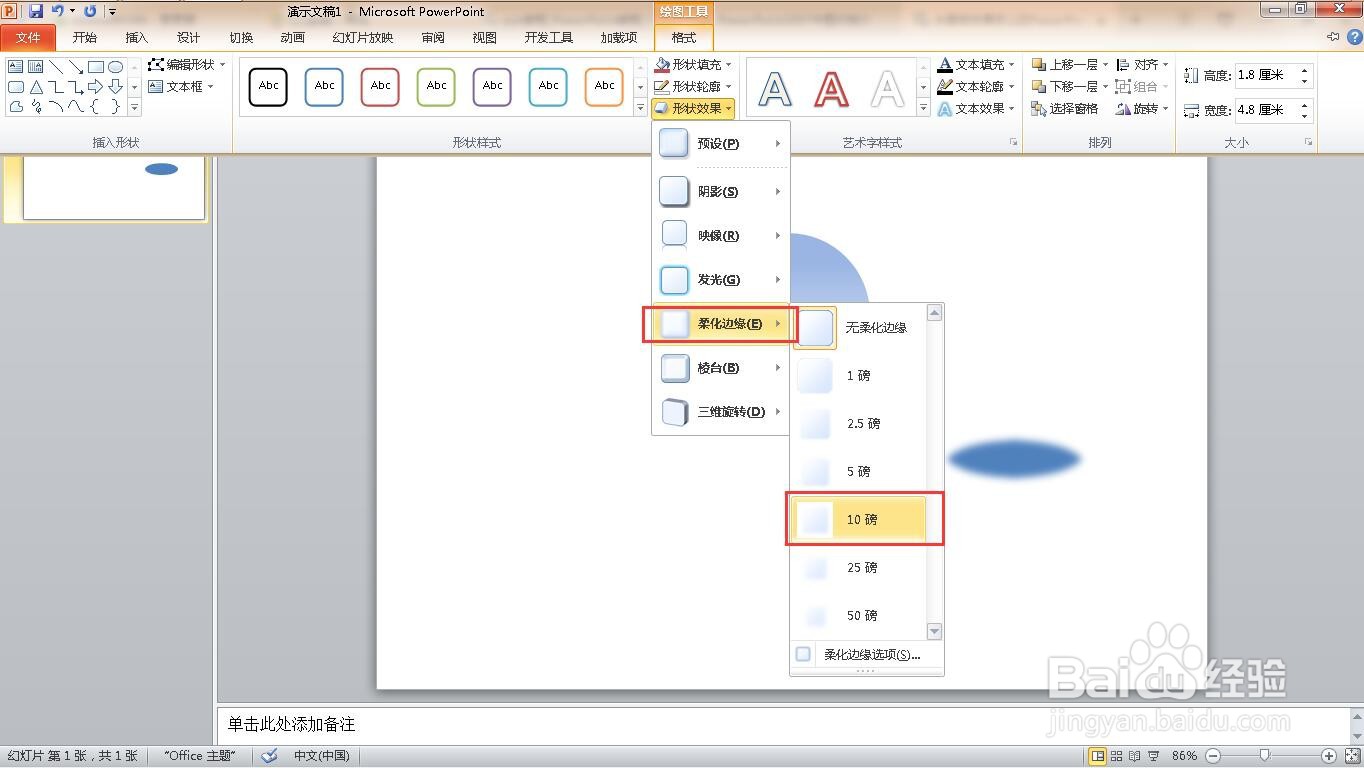The height and width of the screenshot is (768, 1364).
Task: Apply the red outlined WordArt A style
Action: pyautogui.click(x=831, y=89)
